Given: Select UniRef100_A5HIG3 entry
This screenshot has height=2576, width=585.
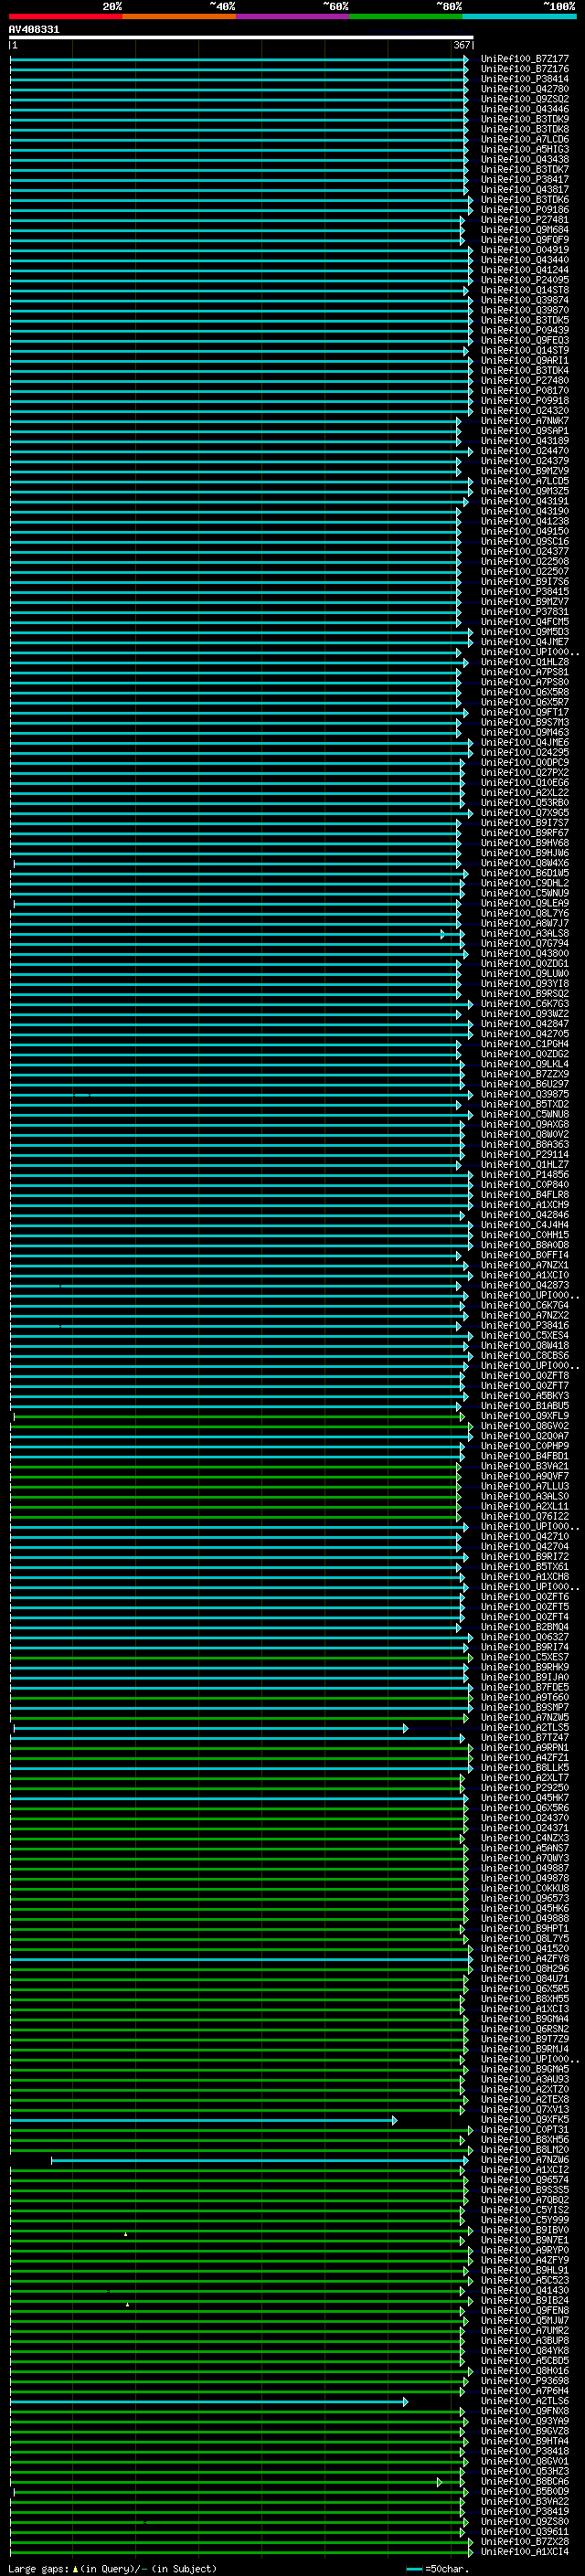Looking at the screenshot, I should [525, 149].
